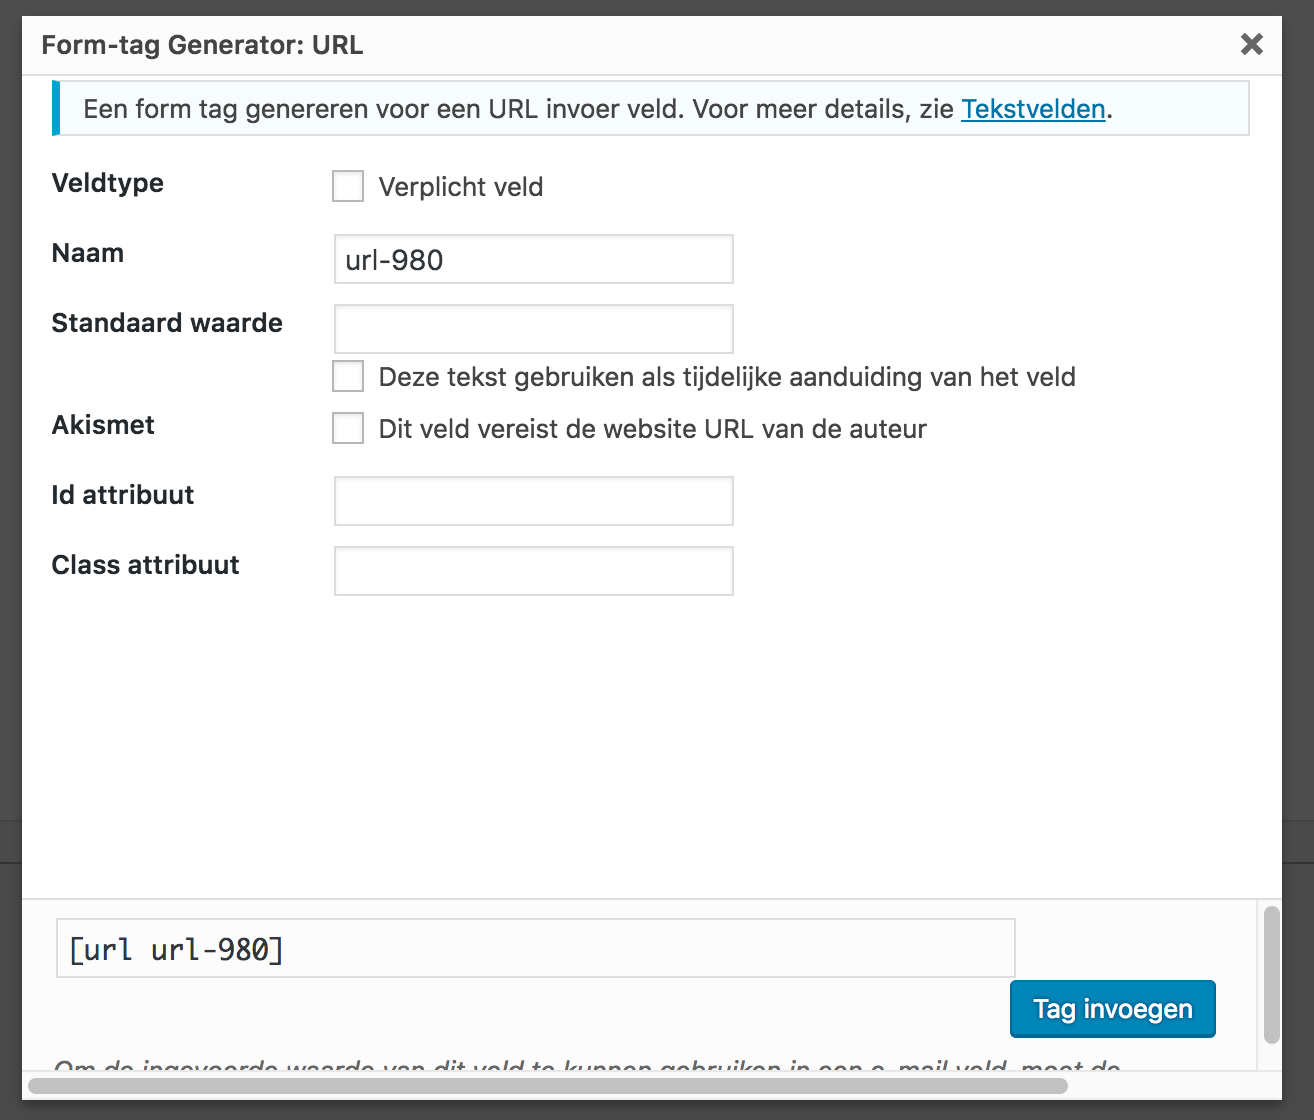
Task: Click the Form-tag Generator: URL title
Action: click(x=202, y=45)
